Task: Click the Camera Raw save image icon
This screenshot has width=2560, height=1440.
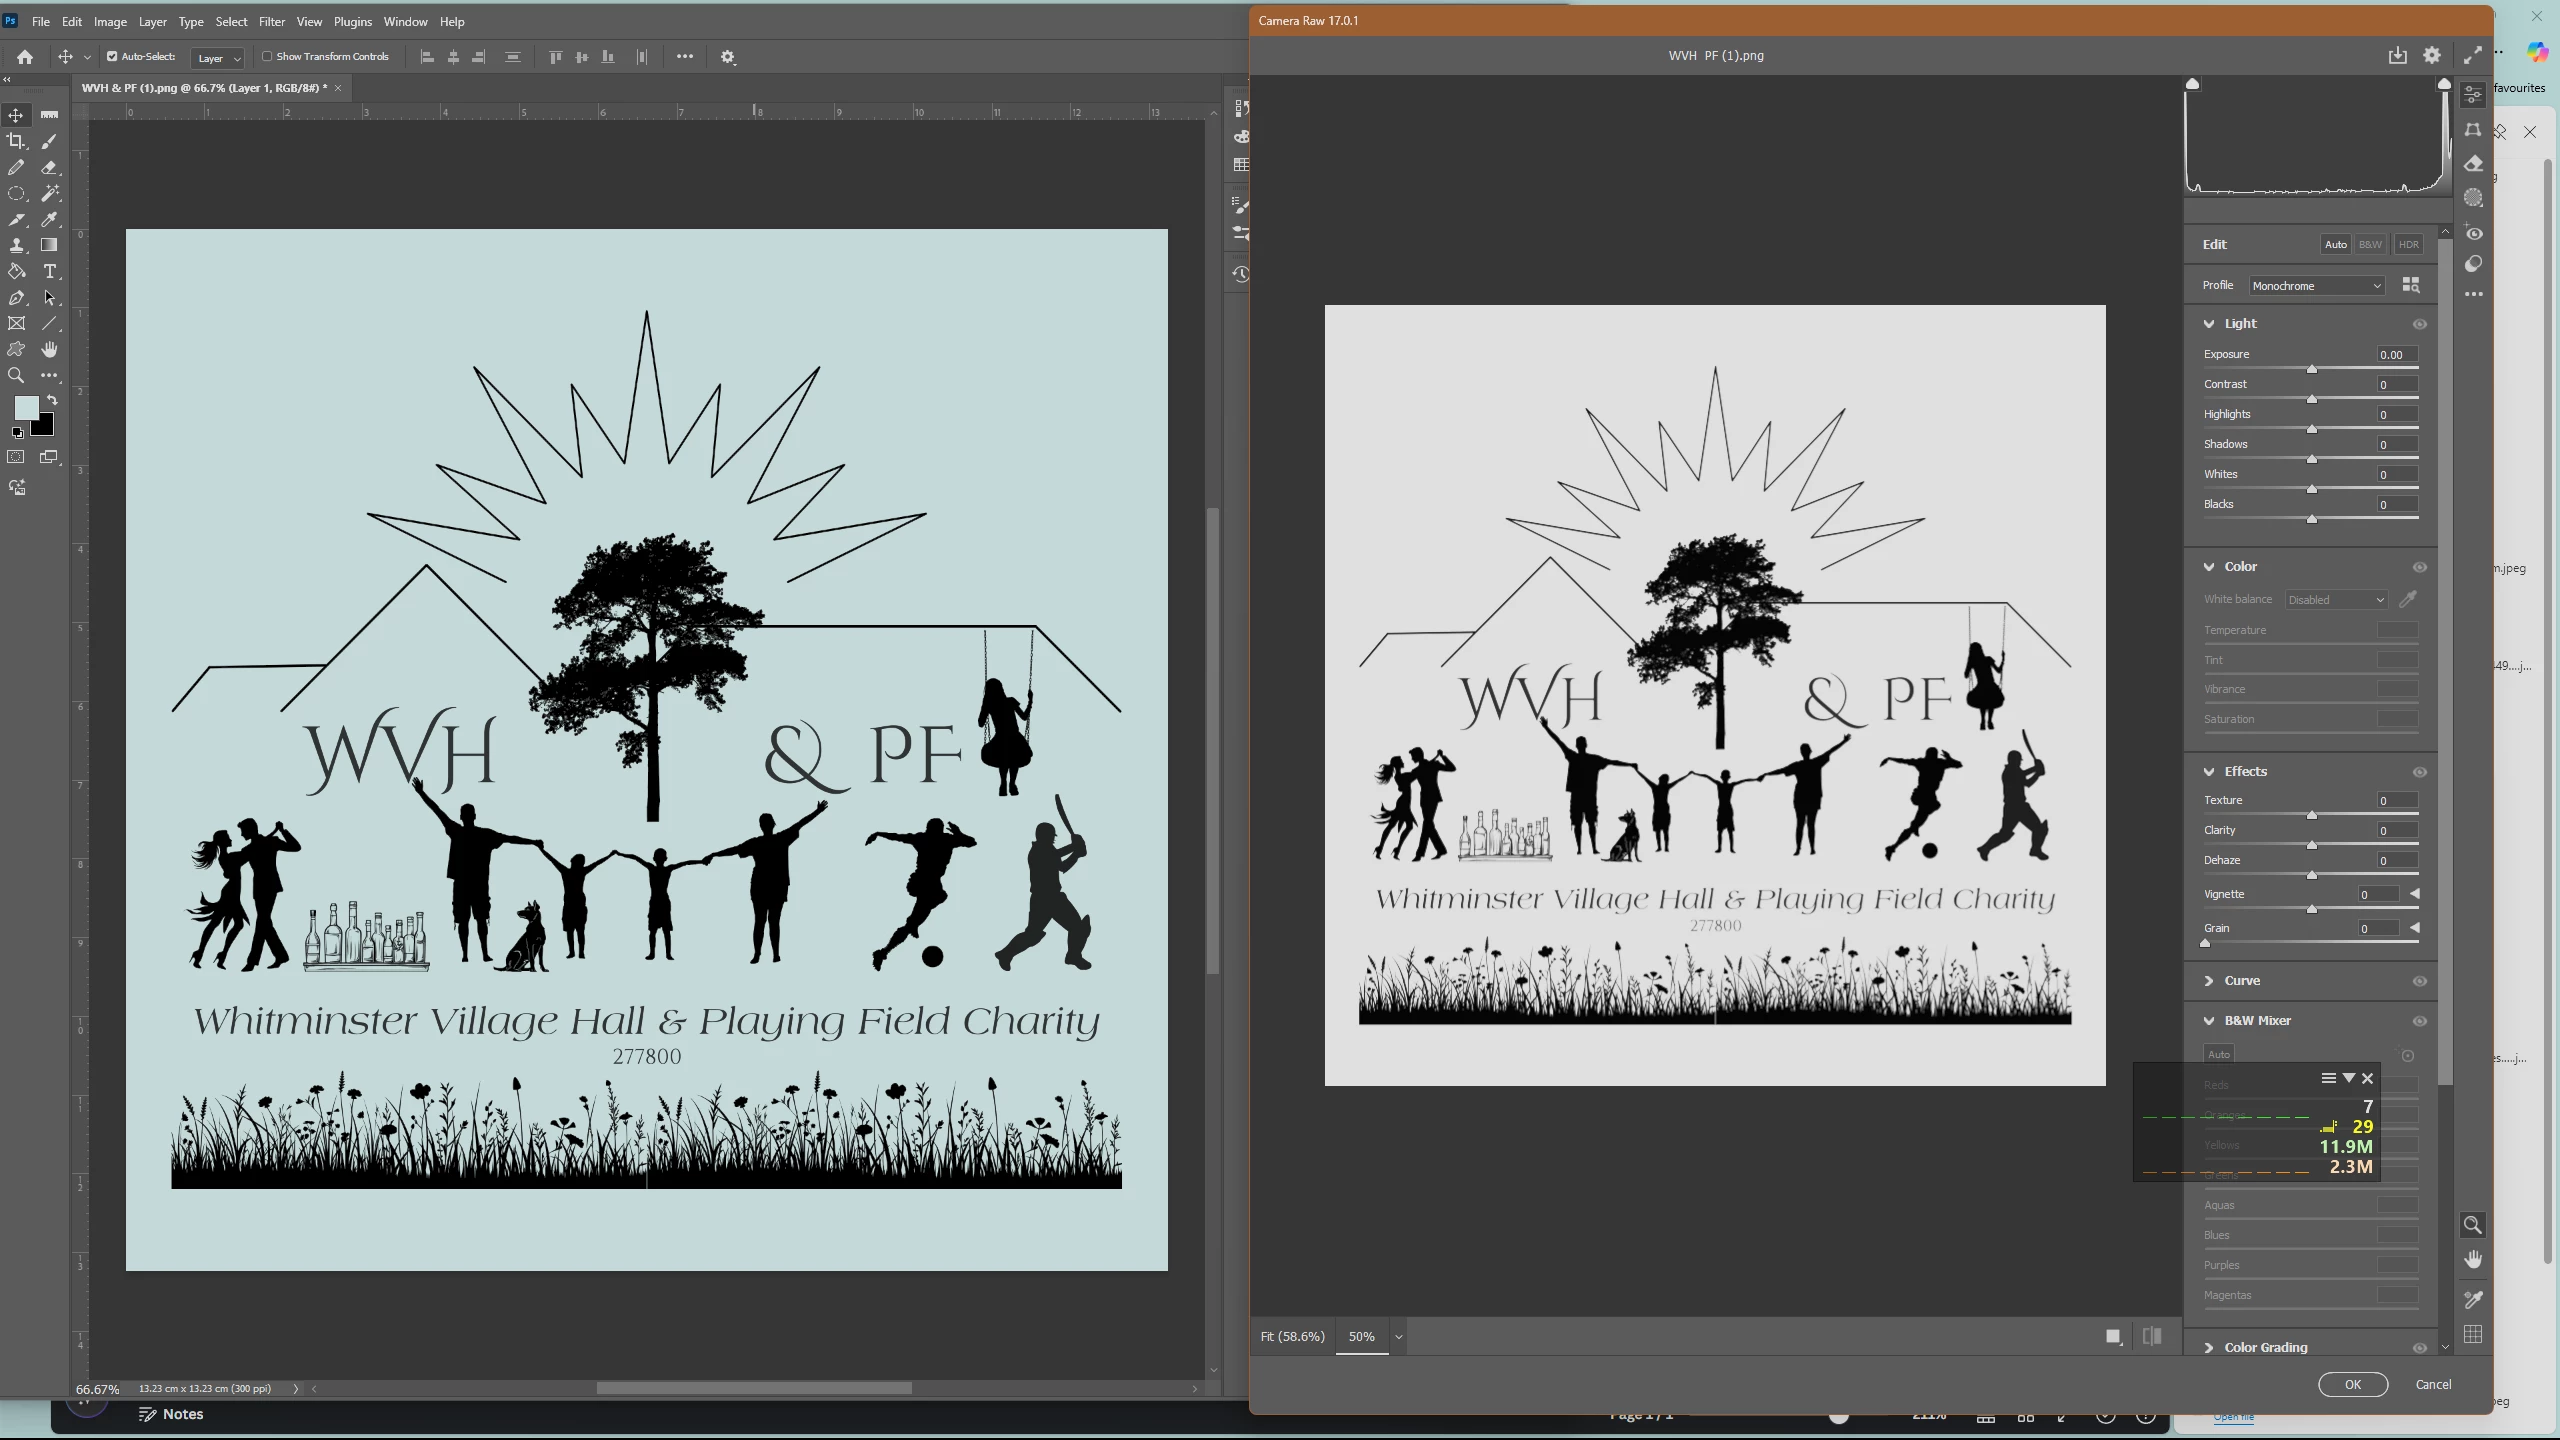Action: point(2398,56)
